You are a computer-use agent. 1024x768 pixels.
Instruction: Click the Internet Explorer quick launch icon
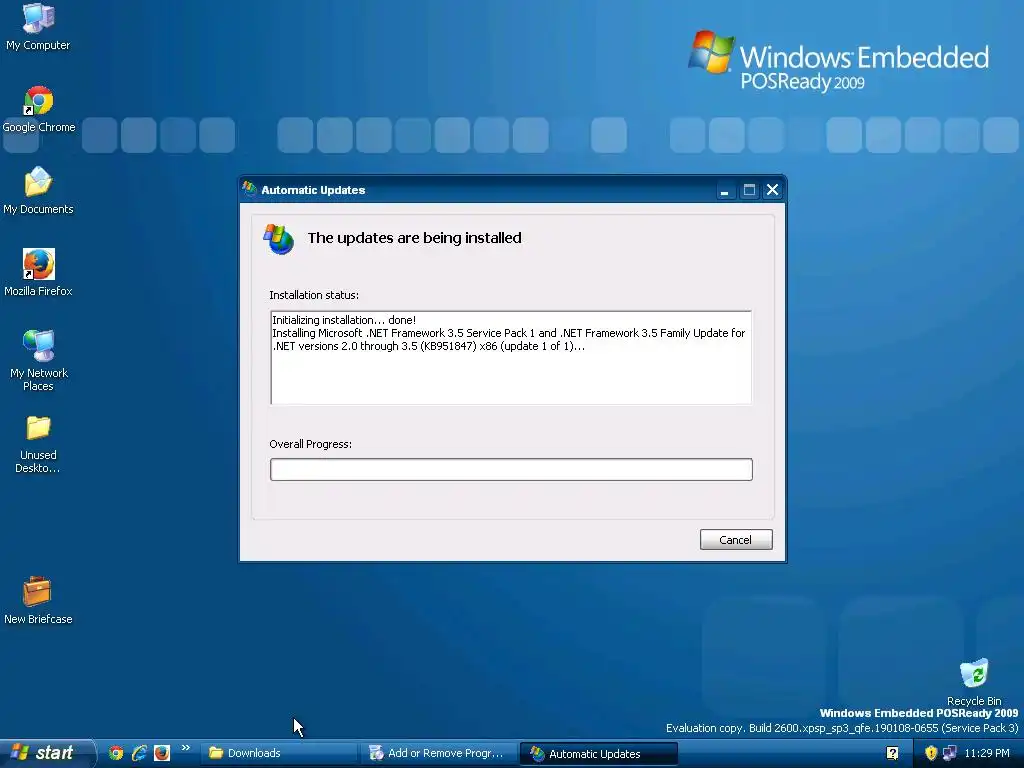139,753
